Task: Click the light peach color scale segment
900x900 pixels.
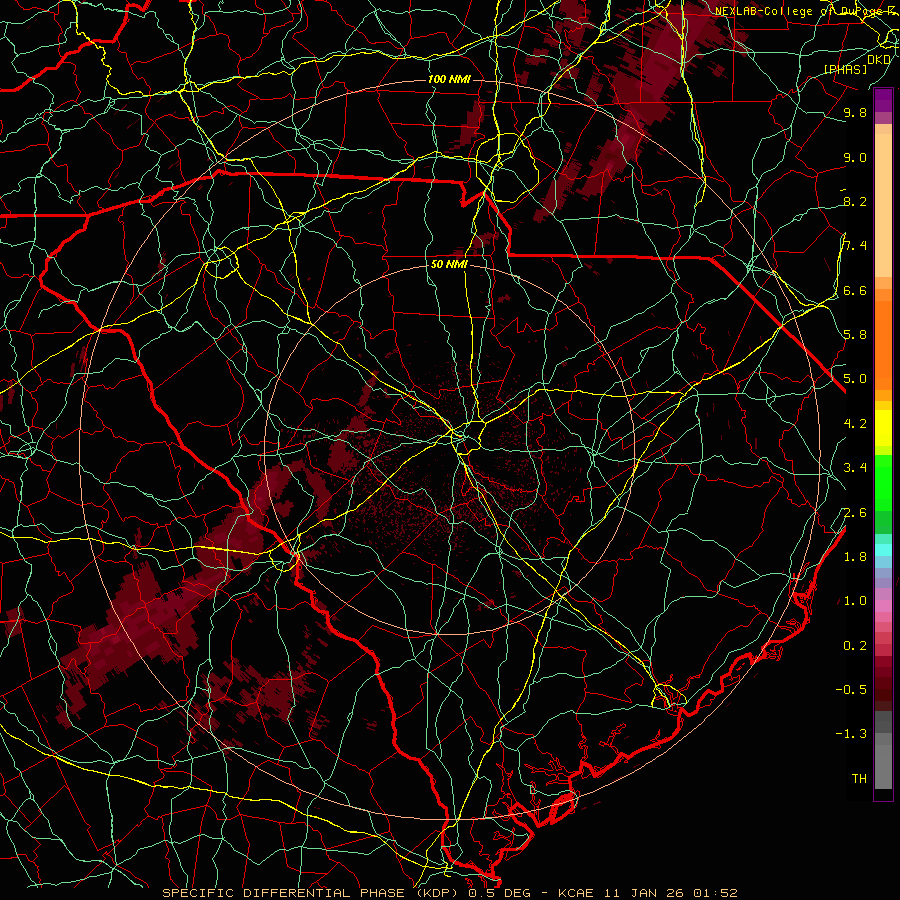Action: coord(883,205)
